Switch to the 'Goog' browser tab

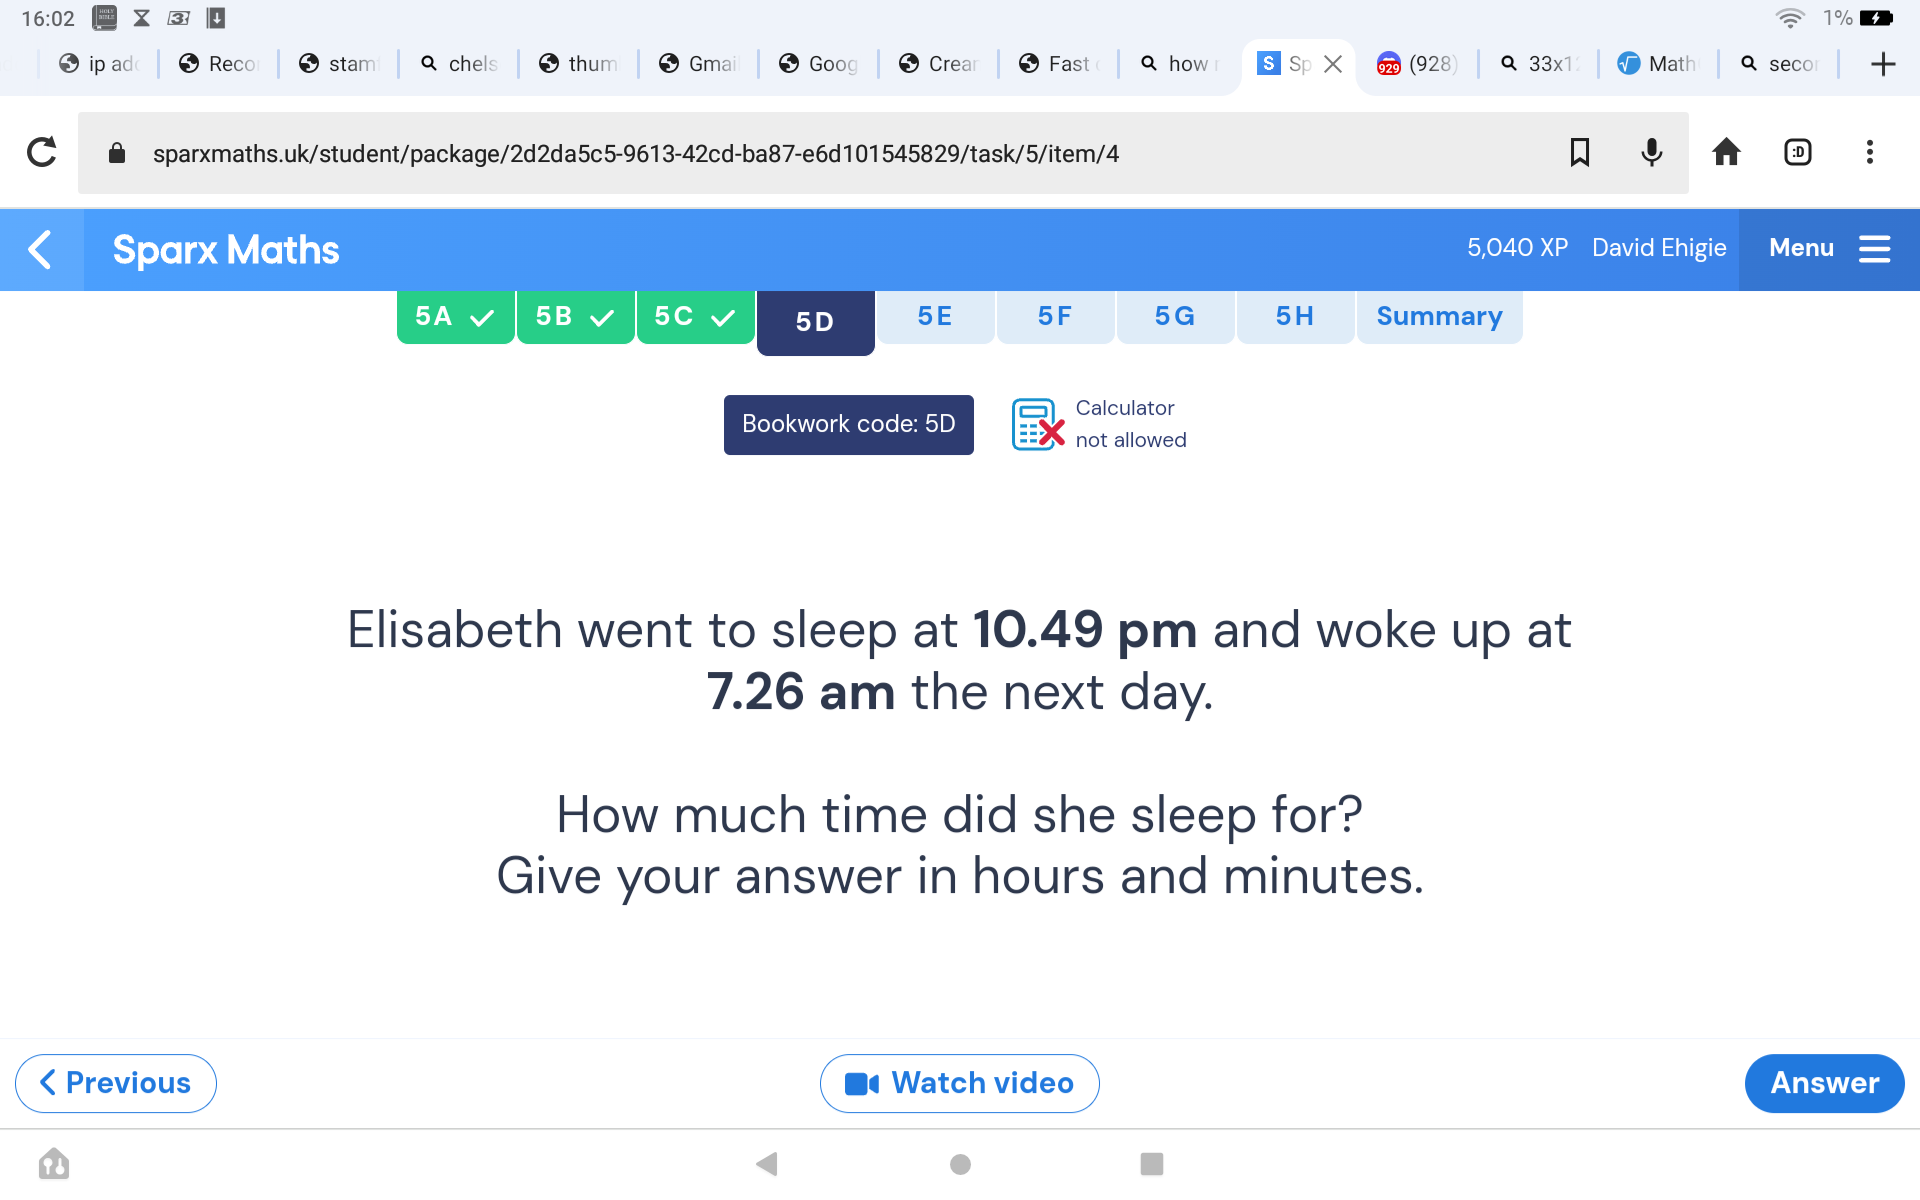(x=819, y=64)
